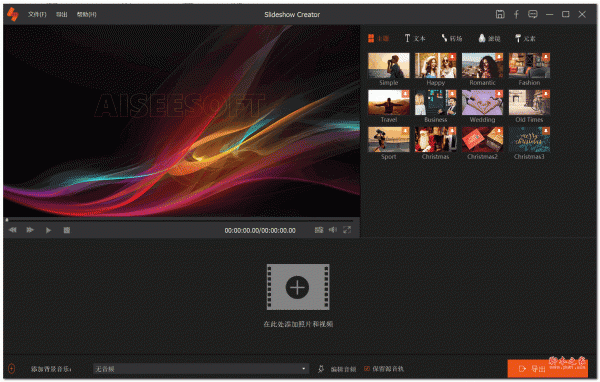Click the preview seek progress bar
The width and height of the screenshot is (600, 382).
180,220
